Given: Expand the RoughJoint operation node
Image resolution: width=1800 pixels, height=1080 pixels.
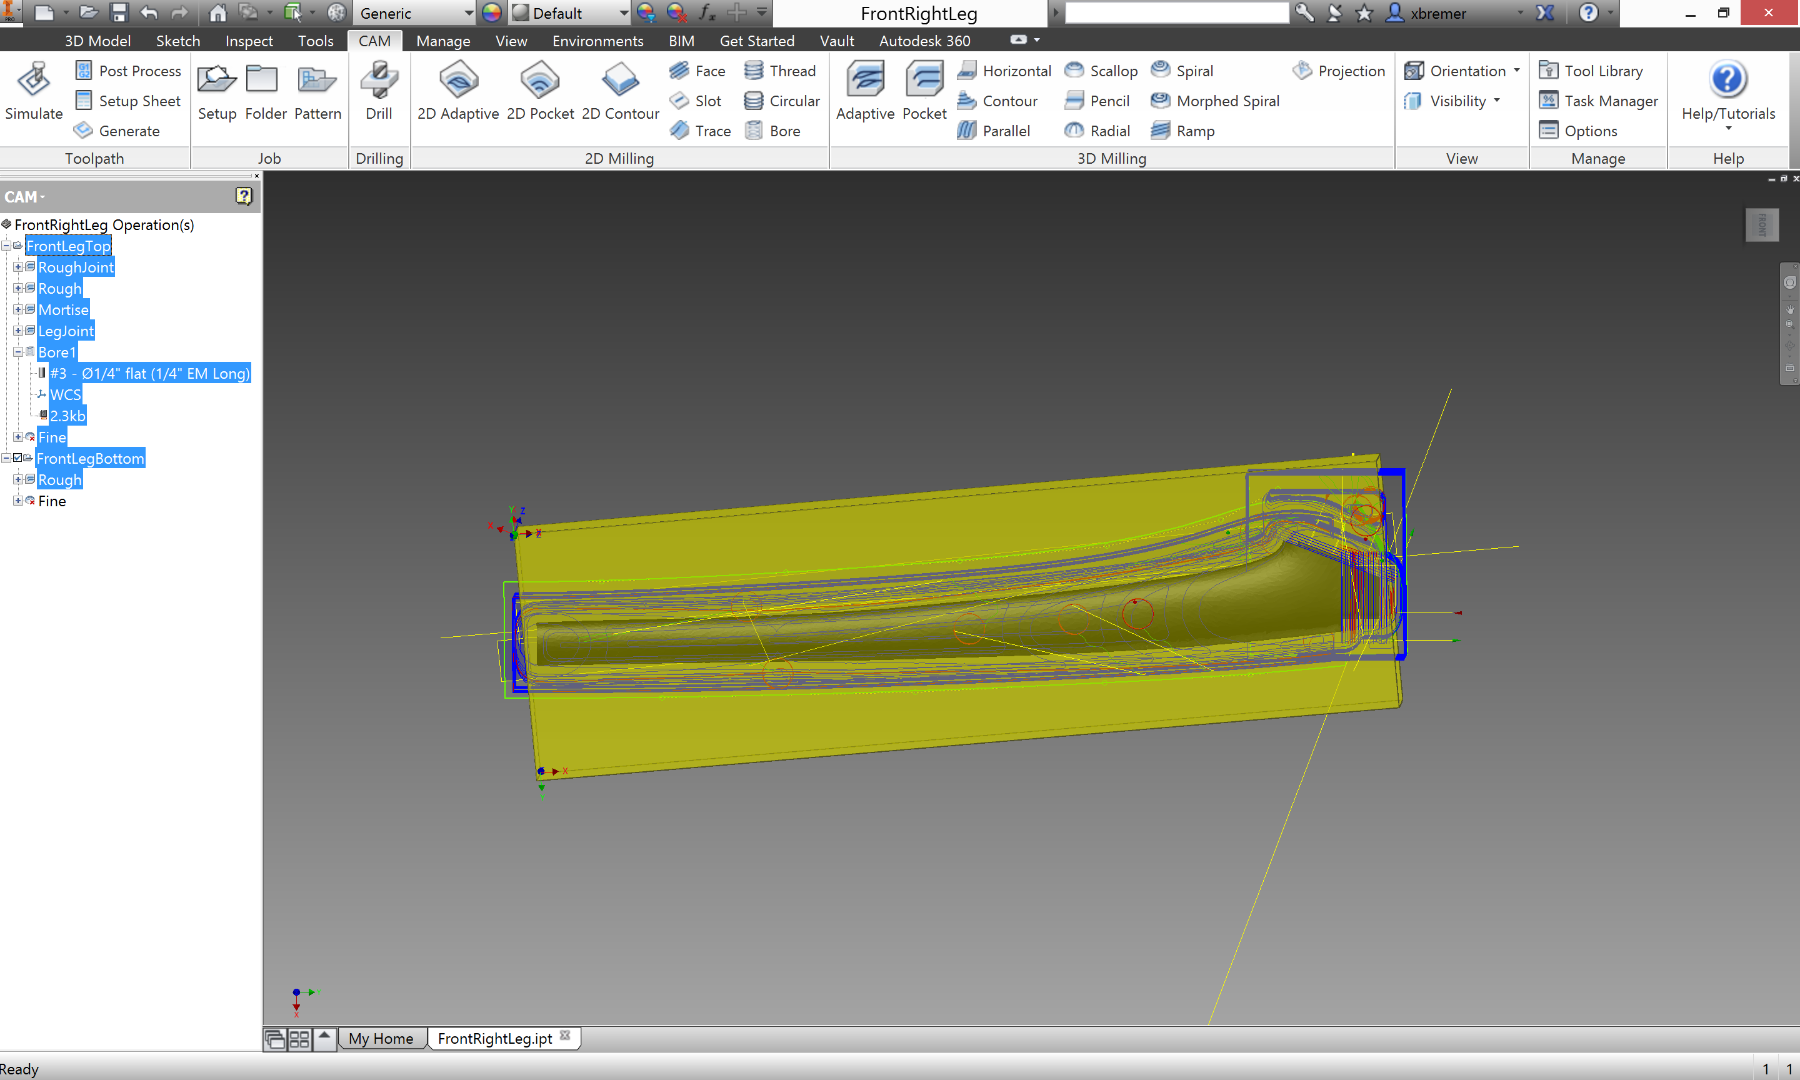Looking at the screenshot, I should (17, 267).
